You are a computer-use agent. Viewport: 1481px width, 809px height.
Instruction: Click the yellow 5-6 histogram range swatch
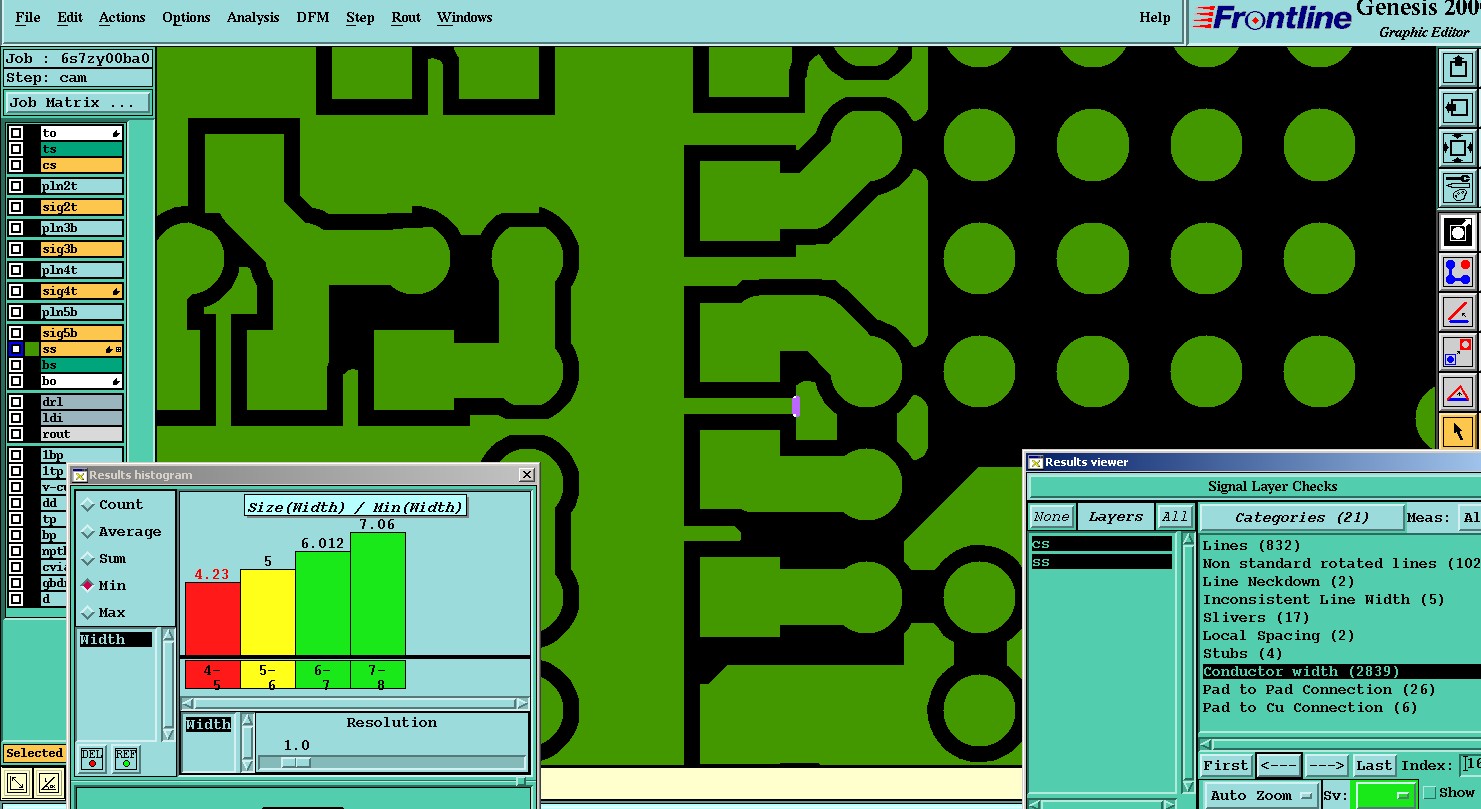click(268, 675)
